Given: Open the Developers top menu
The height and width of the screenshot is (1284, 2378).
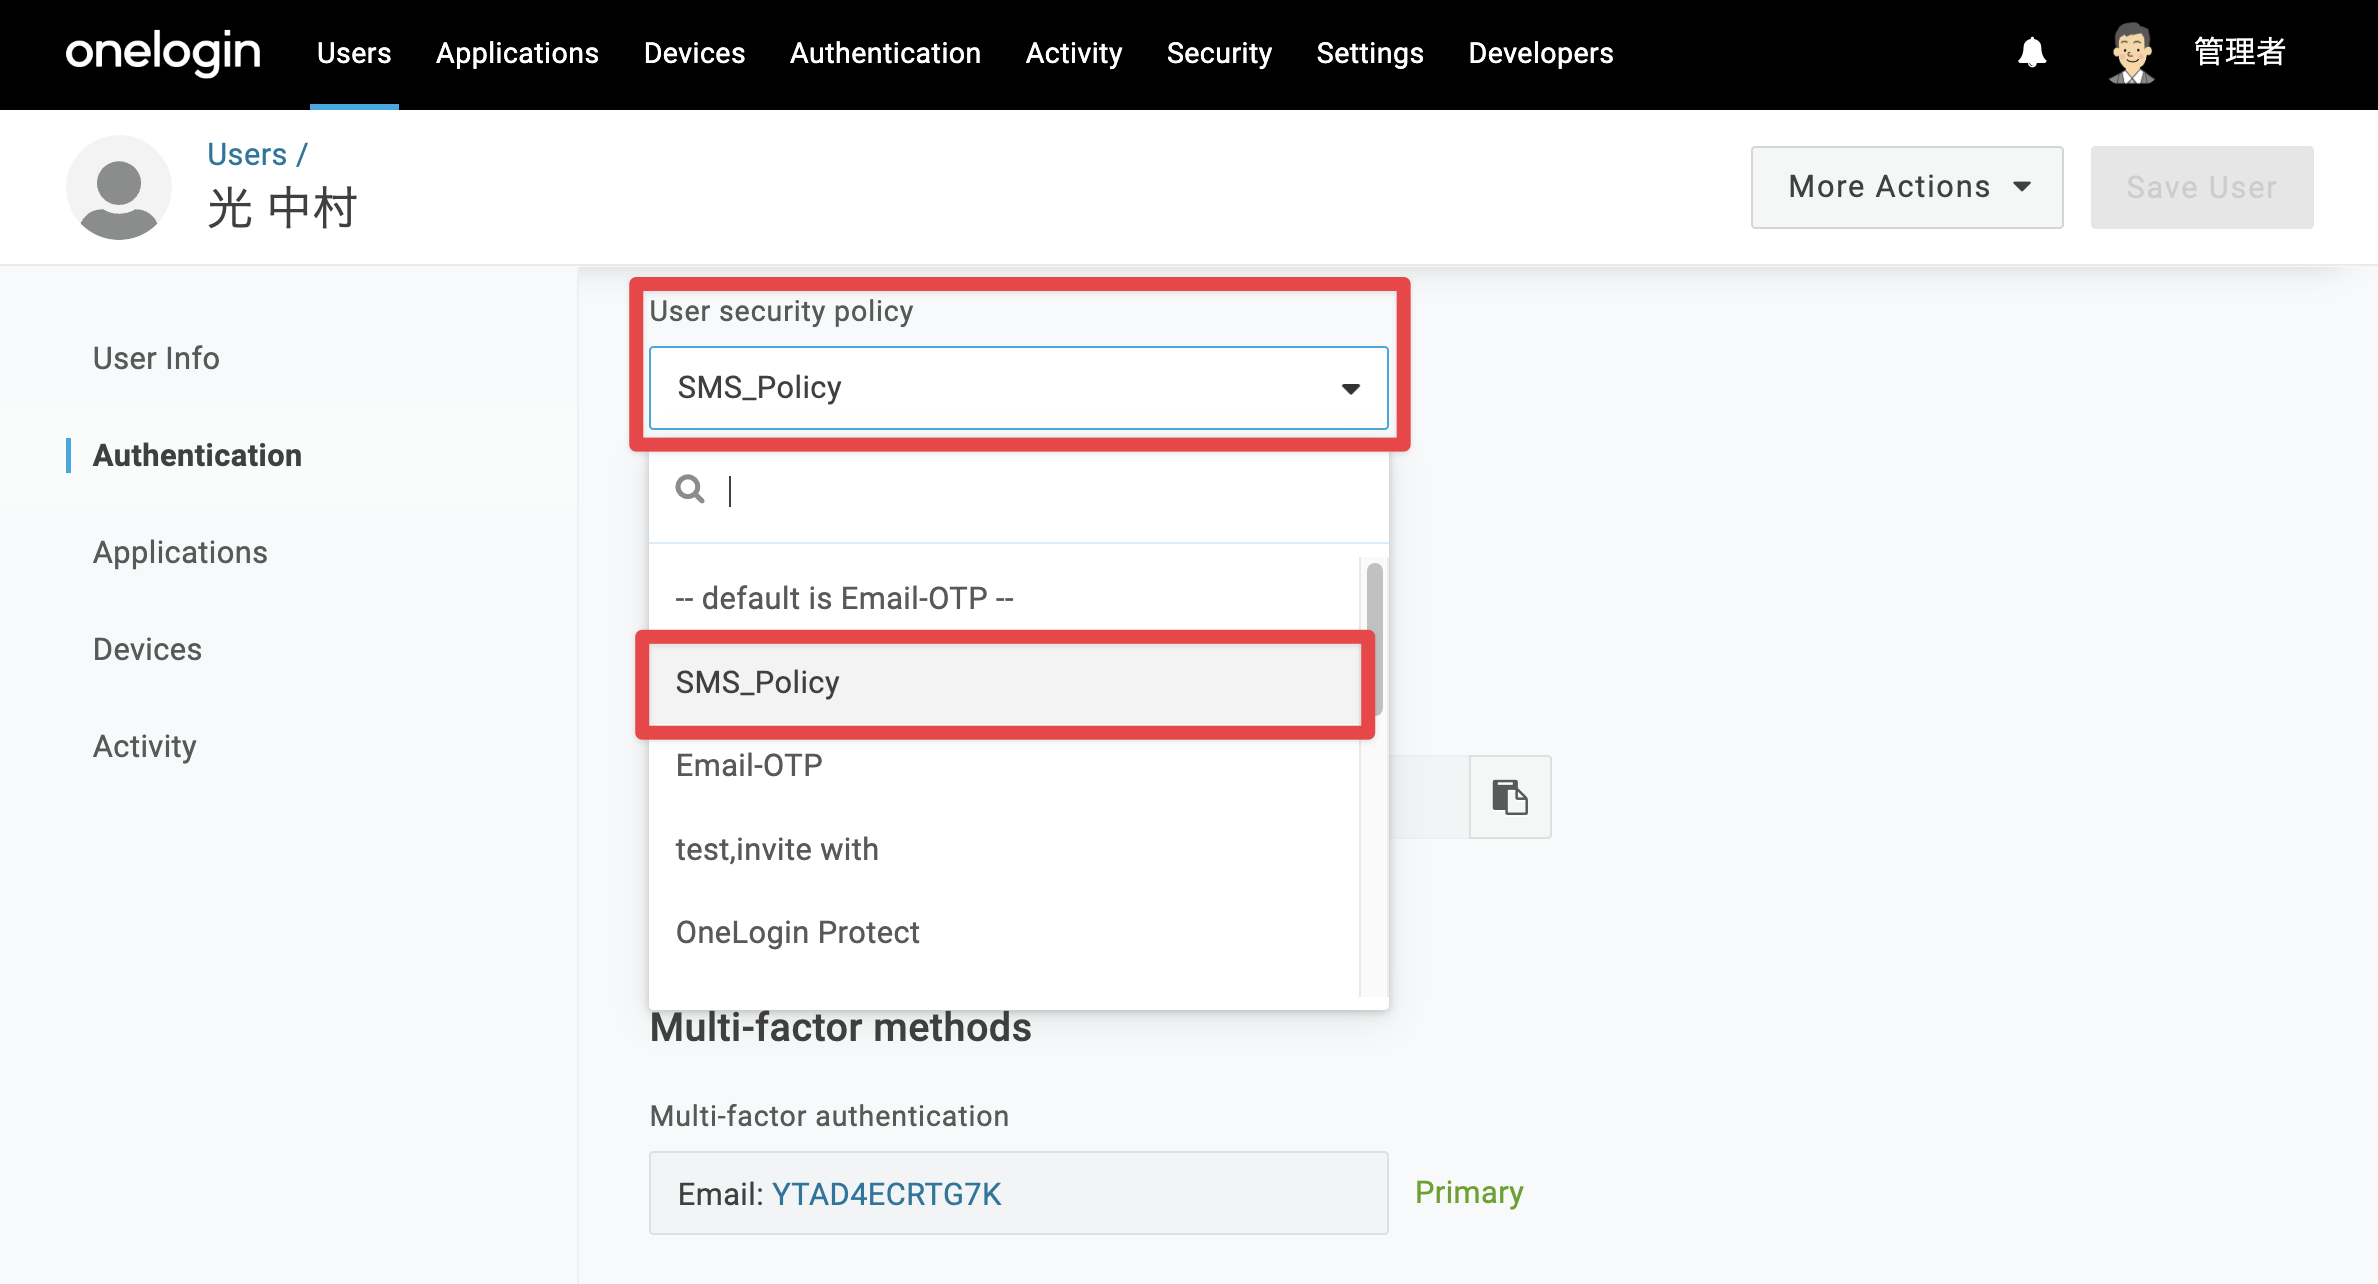Looking at the screenshot, I should [1541, 53].
